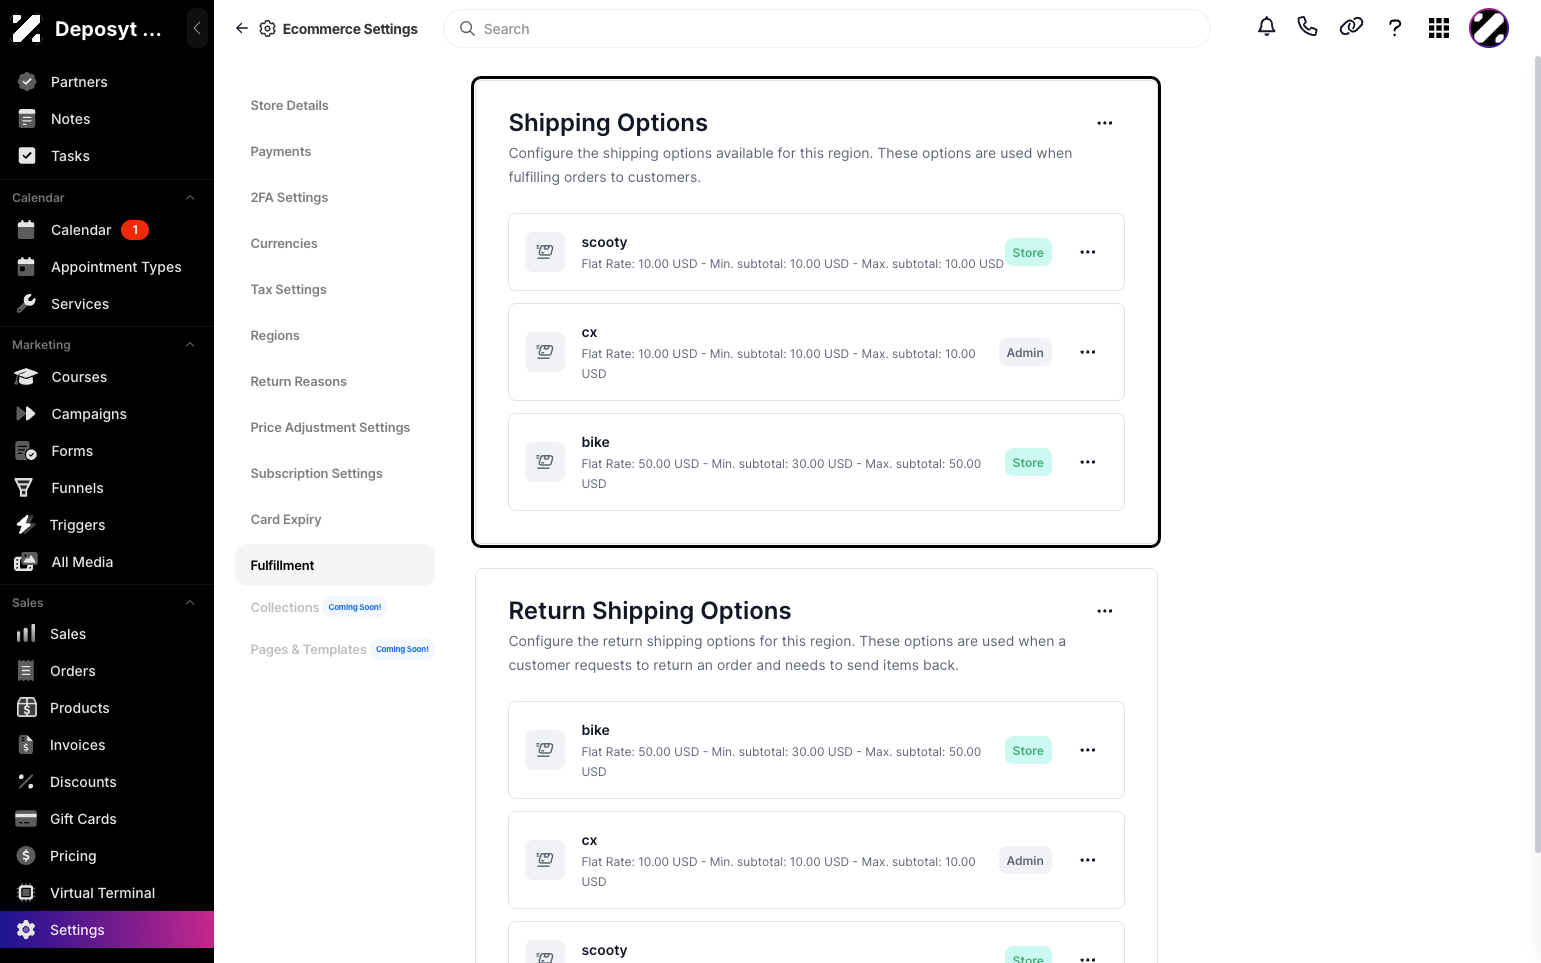This screenshot has height=963, width=1541.
Task: Open more options for Return Shipping Options
Action: pos(1105,611)
